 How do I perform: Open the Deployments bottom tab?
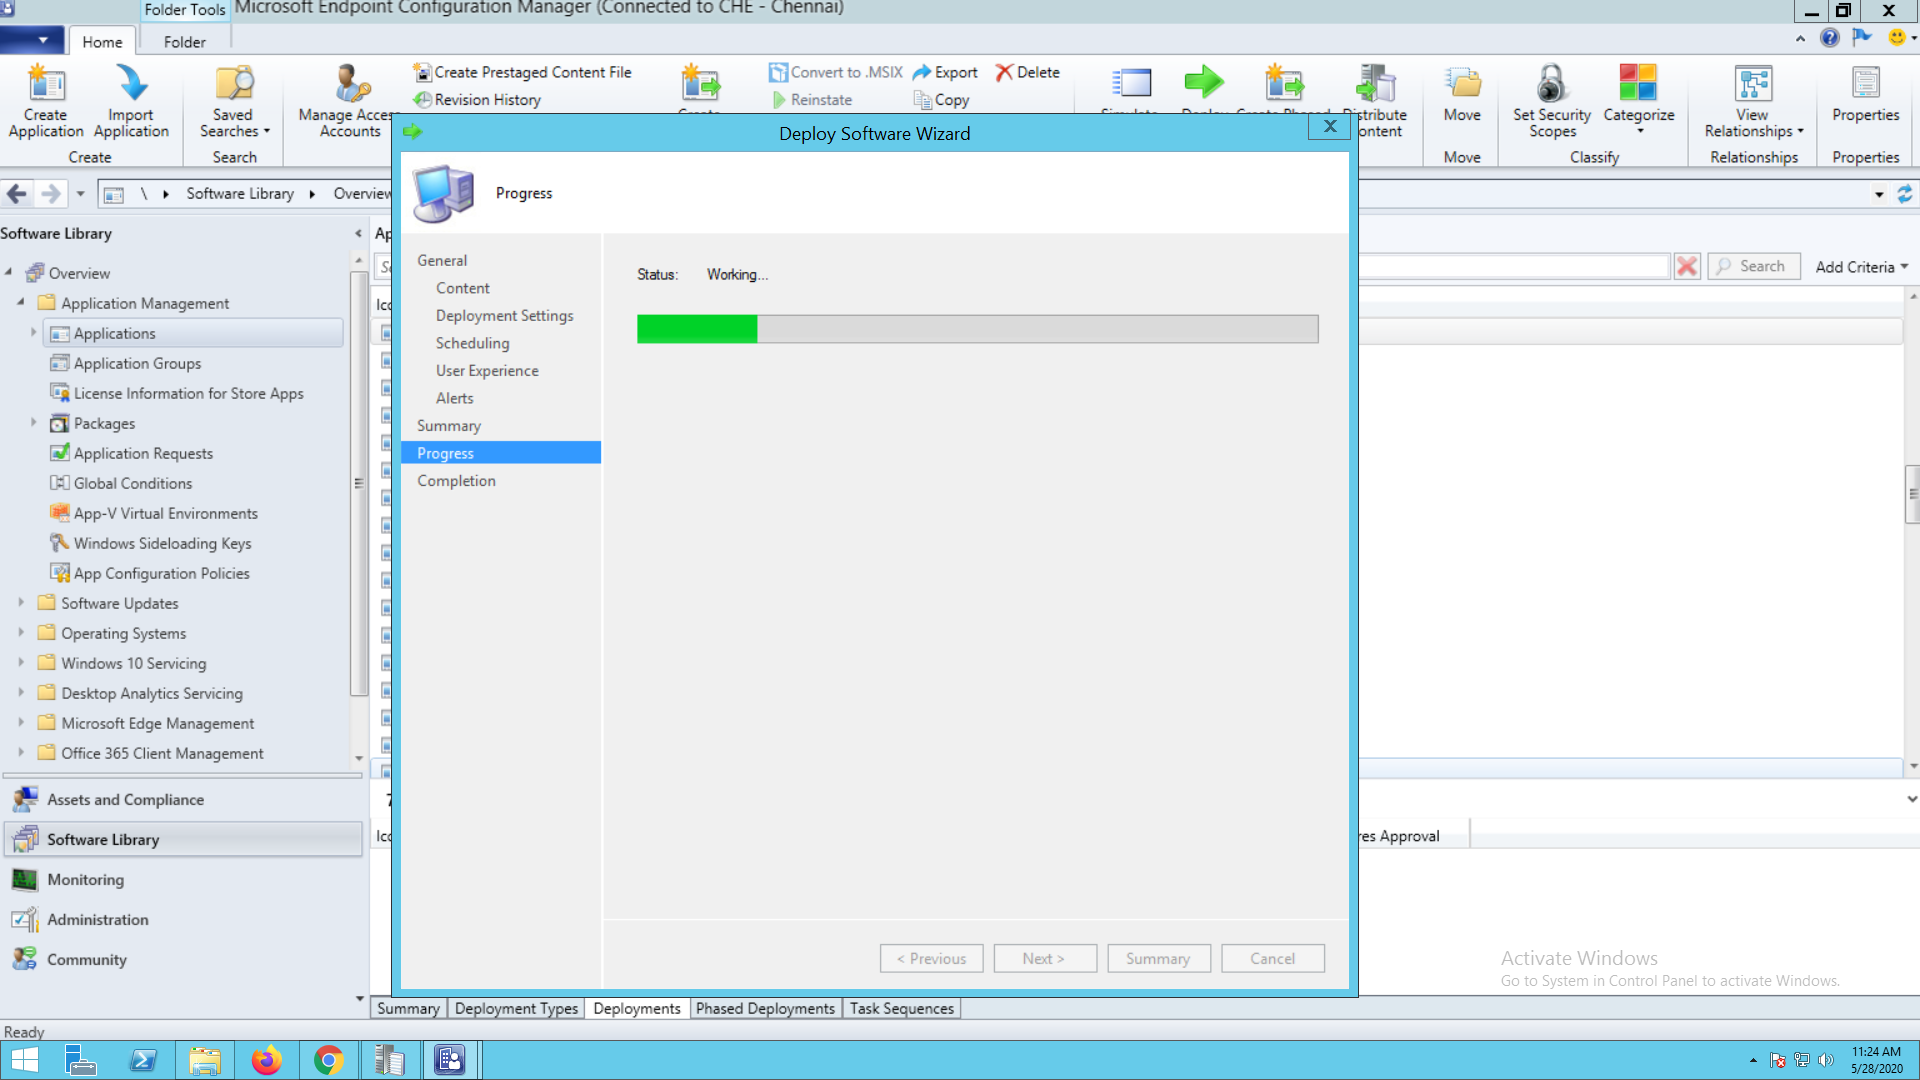tap(636, 1008)
